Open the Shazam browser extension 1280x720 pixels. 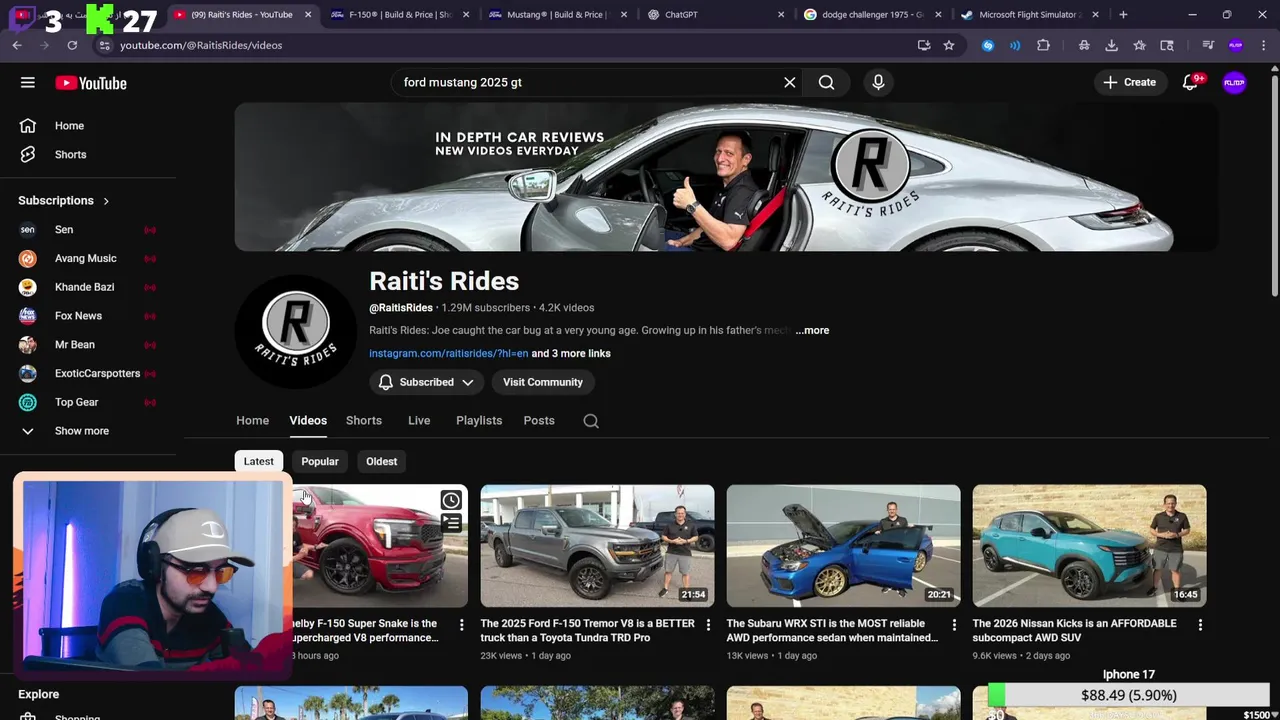[988, 45]
